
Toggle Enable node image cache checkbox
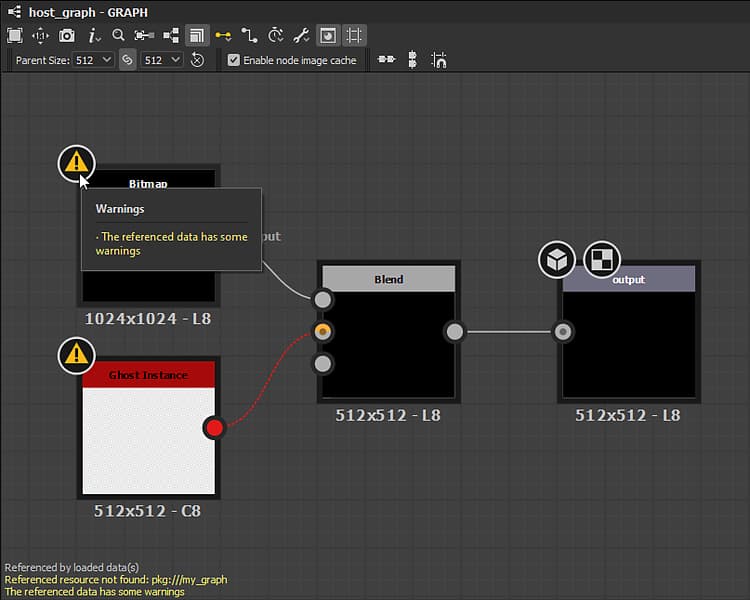tap(234, 60)
